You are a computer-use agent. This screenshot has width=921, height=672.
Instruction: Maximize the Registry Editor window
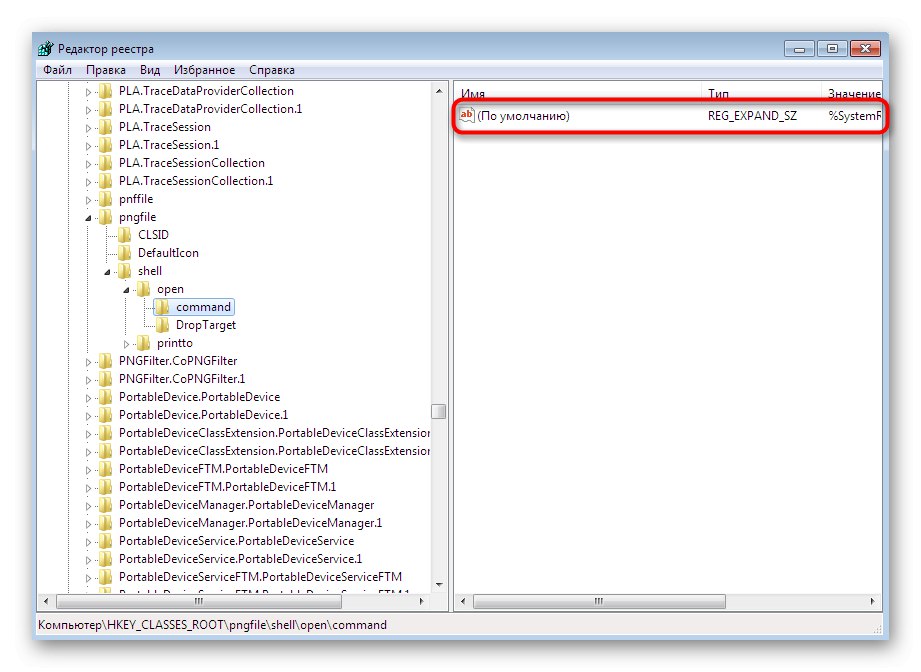(x=832, y=49)
